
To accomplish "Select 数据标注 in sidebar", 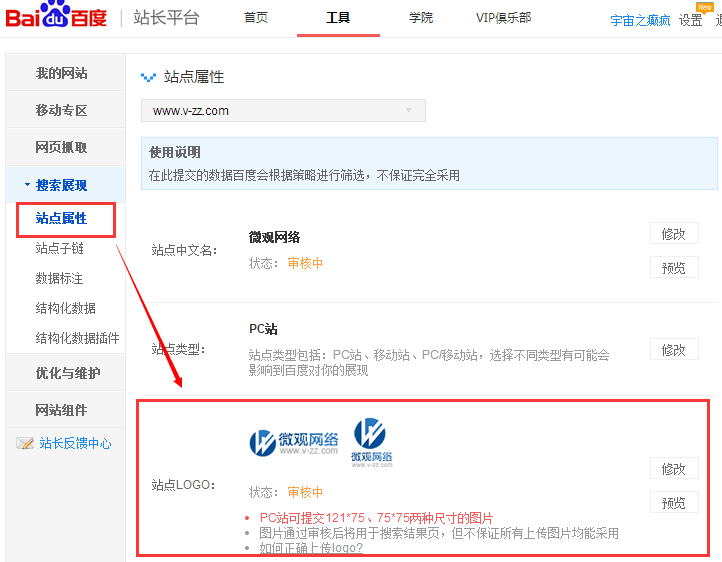I will pyautogui.click(x=59, y=278).
